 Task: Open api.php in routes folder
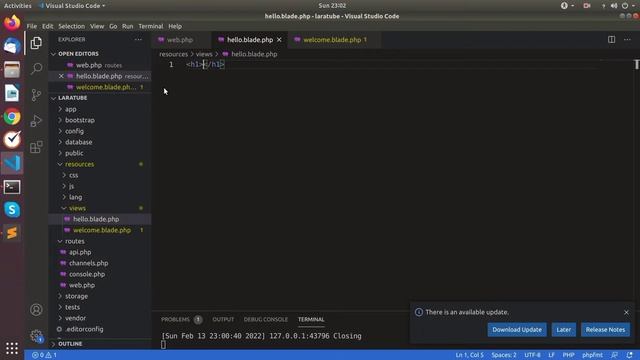pyautogui.click(x=80, y=252)
